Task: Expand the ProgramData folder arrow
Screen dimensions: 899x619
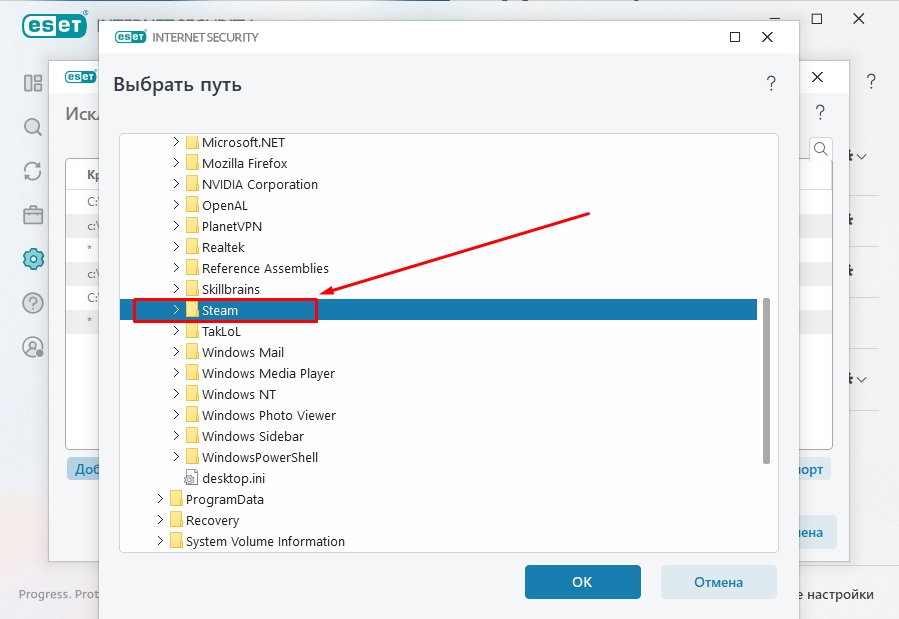Action: 160,499
